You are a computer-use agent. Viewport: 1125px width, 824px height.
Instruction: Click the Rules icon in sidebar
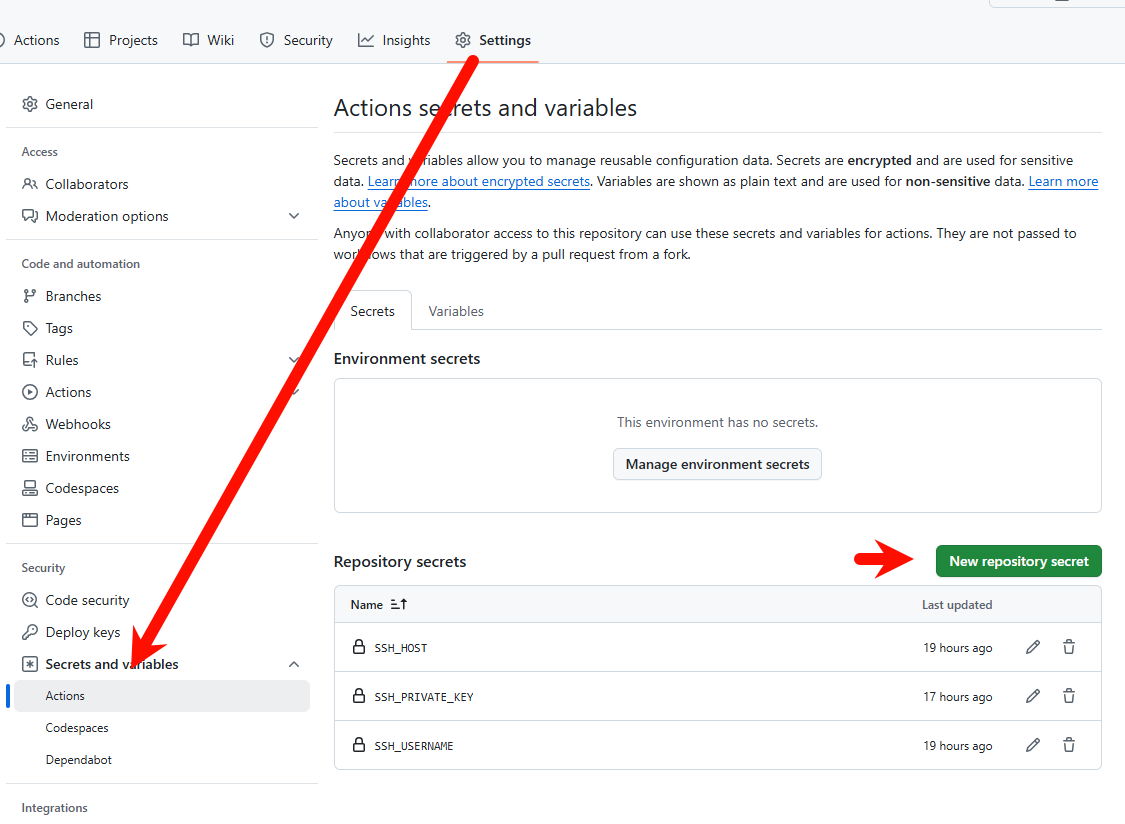[29, 360]
